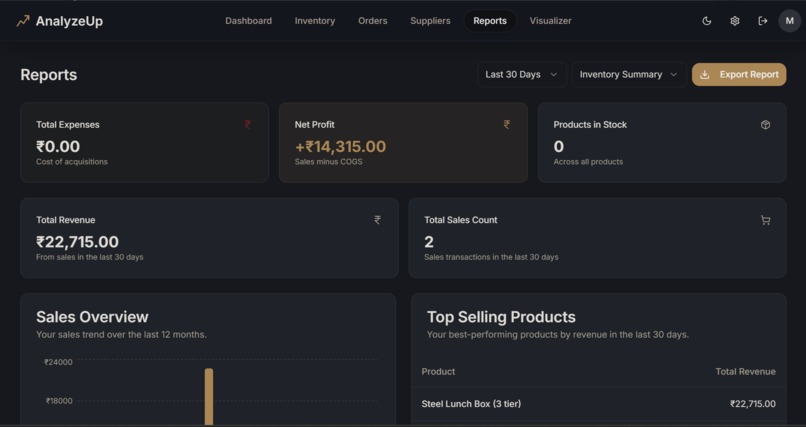The image size is (806, 427).
Task: Click rupee icon in Total Expenses card
Action: click(248, 124)
